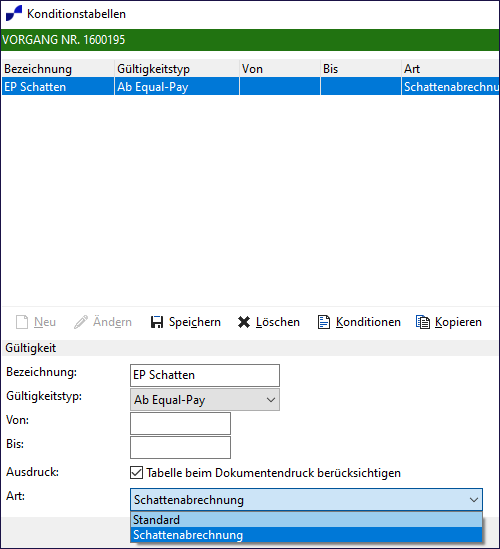The width and height of the screenshot is (500, 549).
Task: Focus the Bezeichnung text field
Action: pos(205,375)
